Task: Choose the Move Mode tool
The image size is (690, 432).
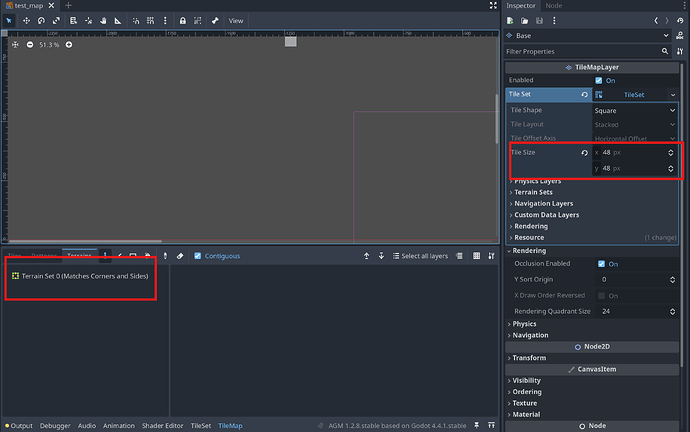Action: 26,21
